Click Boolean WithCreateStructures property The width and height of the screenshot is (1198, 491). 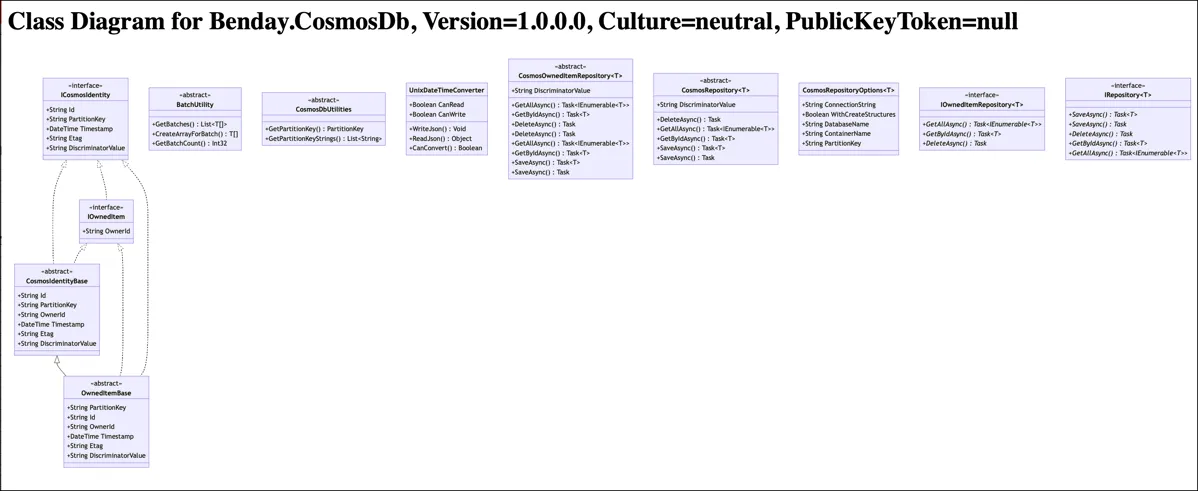pos(848,115)
